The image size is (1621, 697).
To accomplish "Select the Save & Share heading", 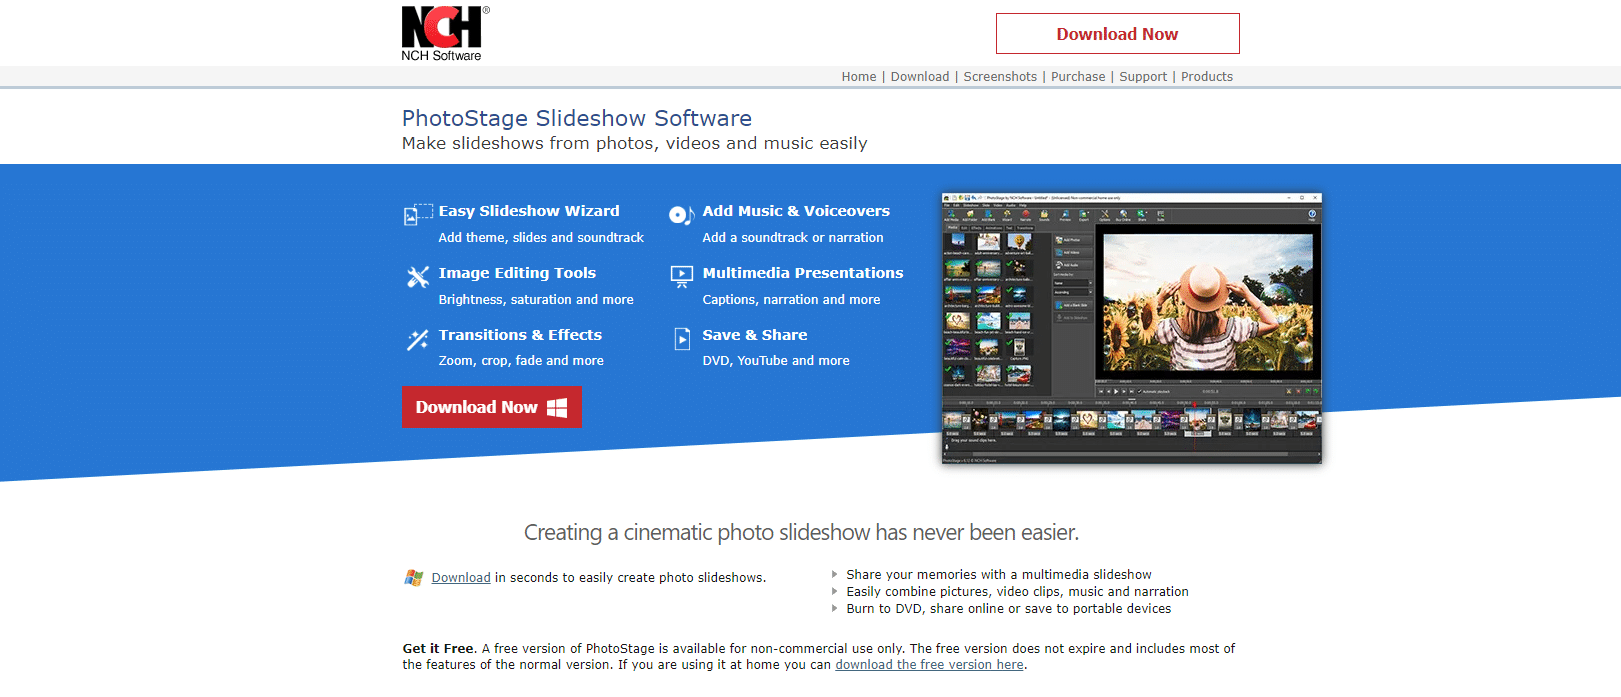I will tap(755, 335).
